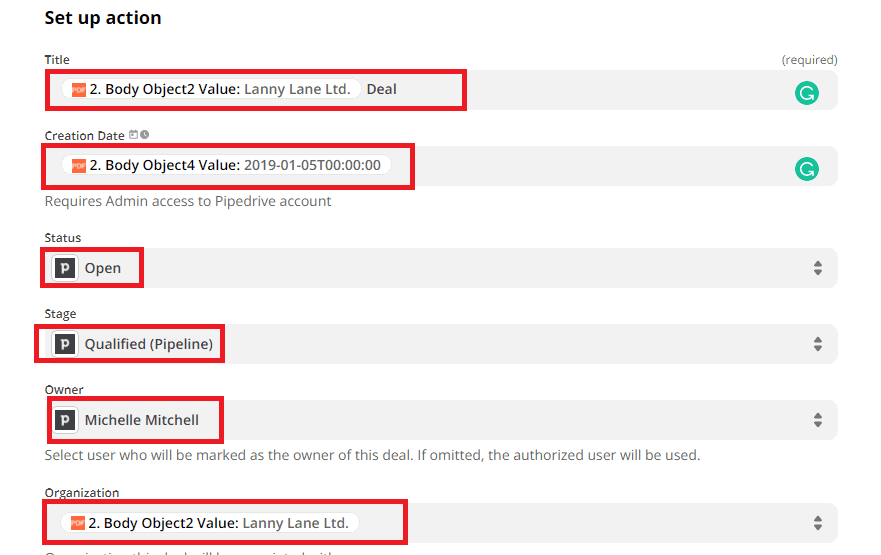Click the Grammarly icon in the Title field
This screenshot has height=555, width=881.
(x=806, y=93)
